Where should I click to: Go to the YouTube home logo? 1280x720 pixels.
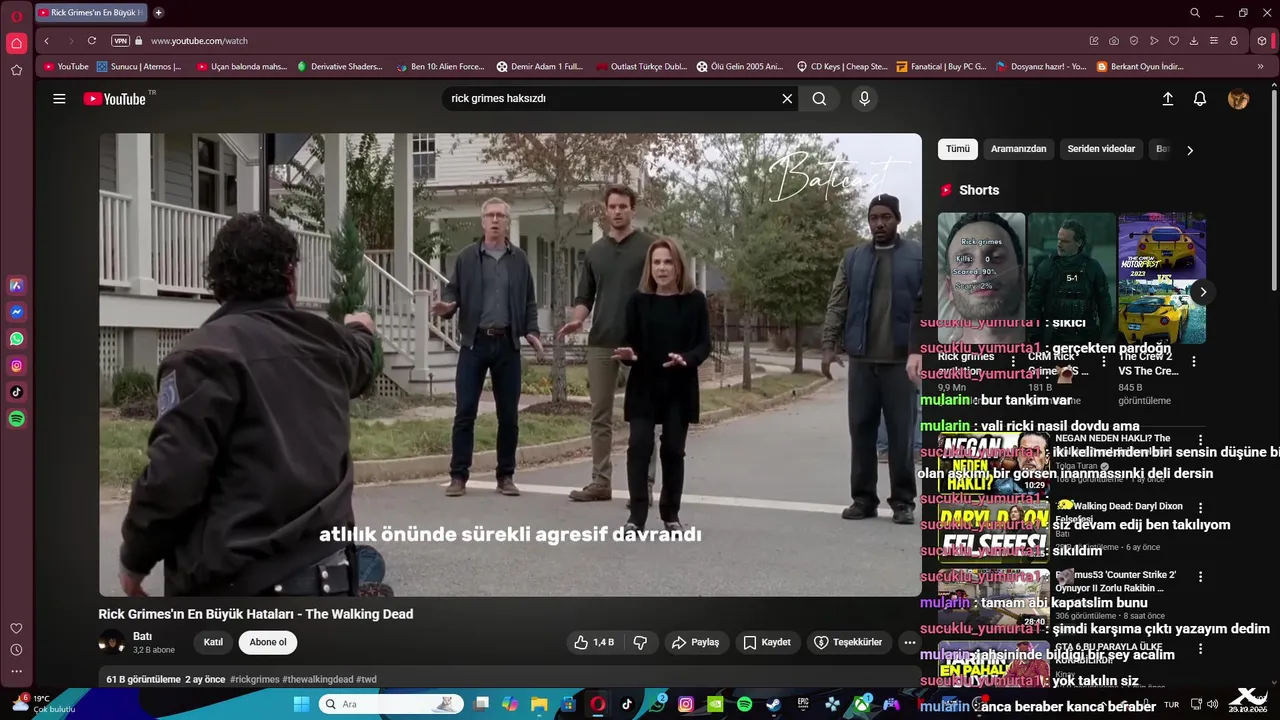pos(114,99)
